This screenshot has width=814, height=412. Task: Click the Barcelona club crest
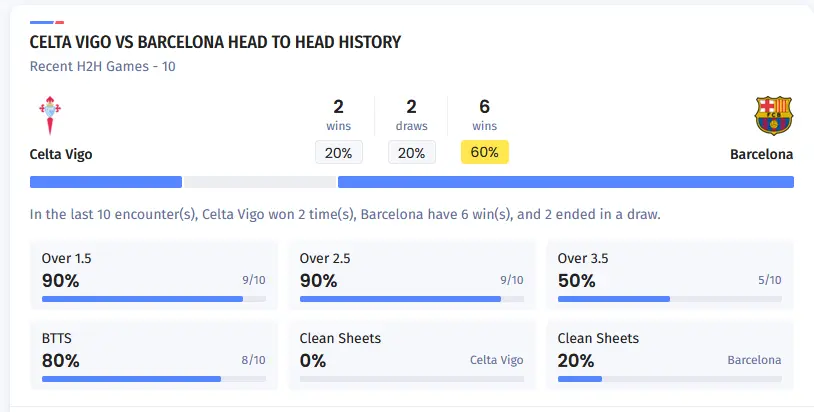773,116
